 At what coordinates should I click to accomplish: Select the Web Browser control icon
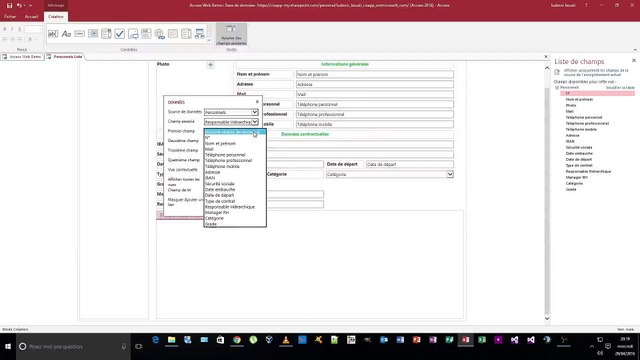tap(93, 34)
